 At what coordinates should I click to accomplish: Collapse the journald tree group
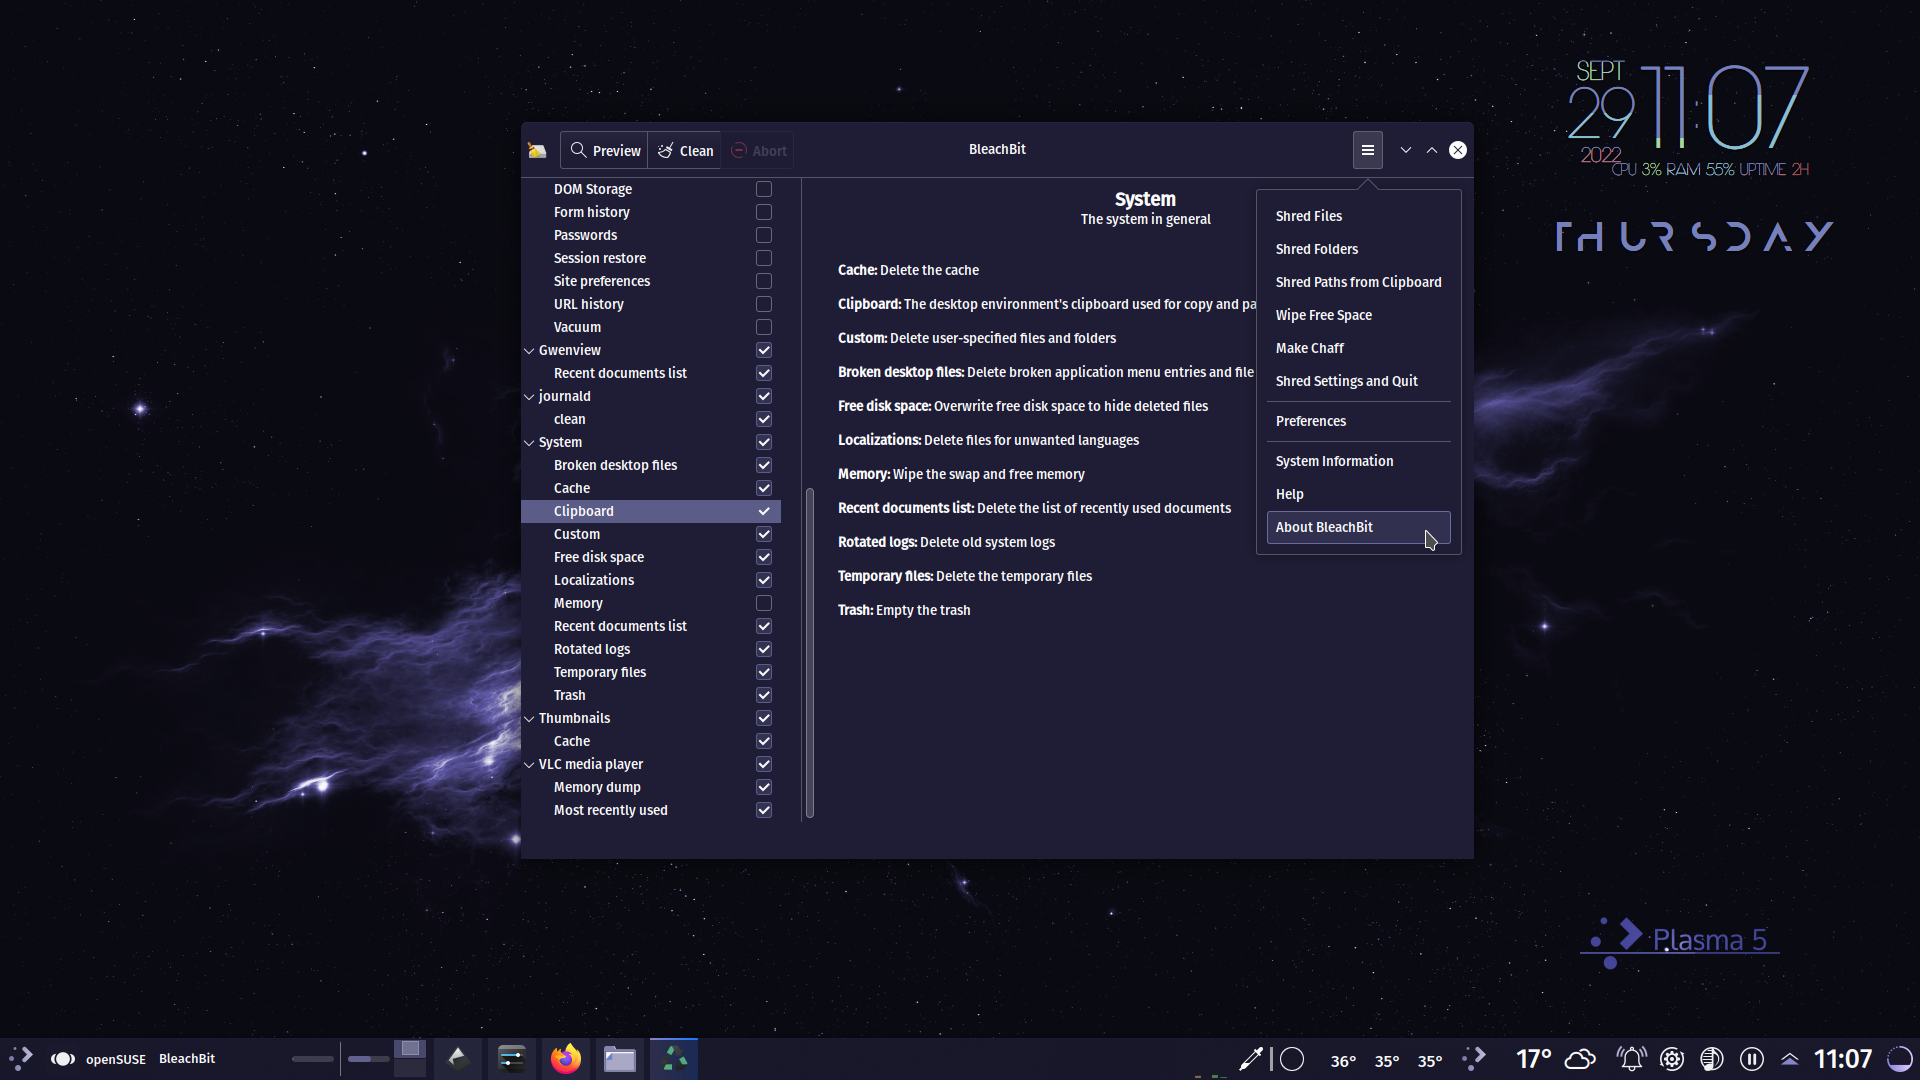(x=529, y=397)
